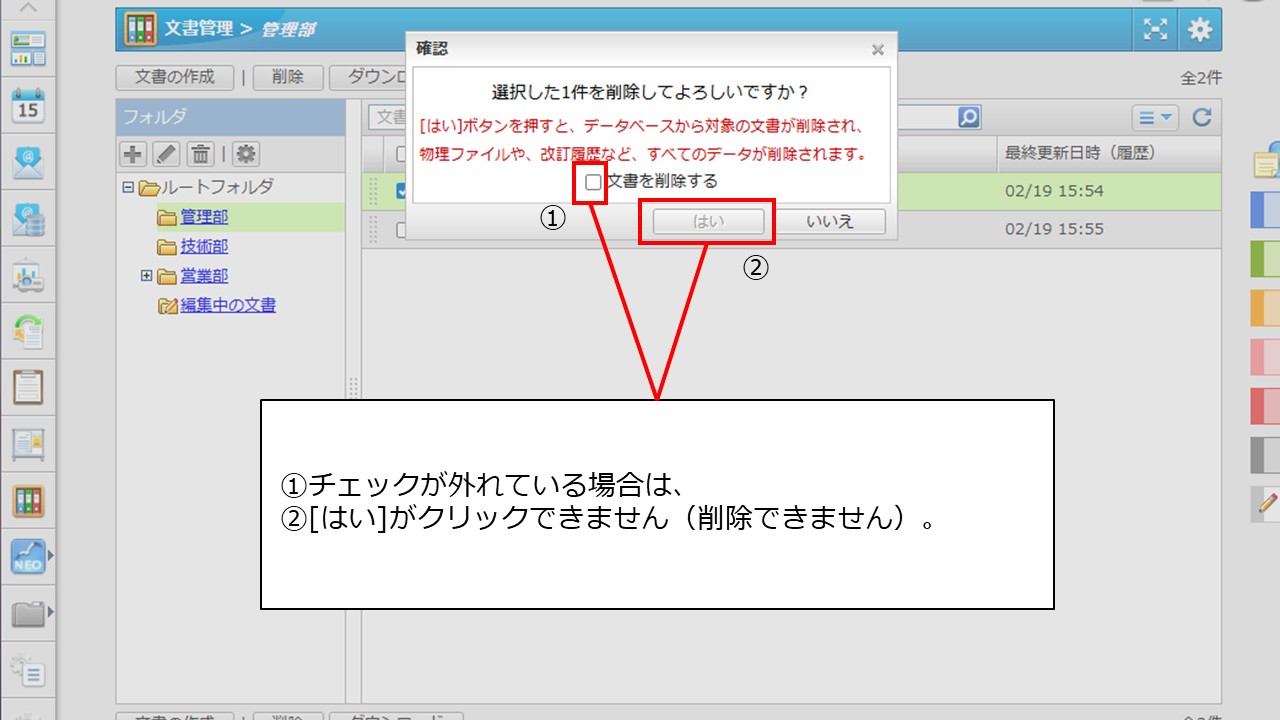This screenshot has width=1280, height=720.
Task: Select the red color tab on right
Action: click(1265, 406)
